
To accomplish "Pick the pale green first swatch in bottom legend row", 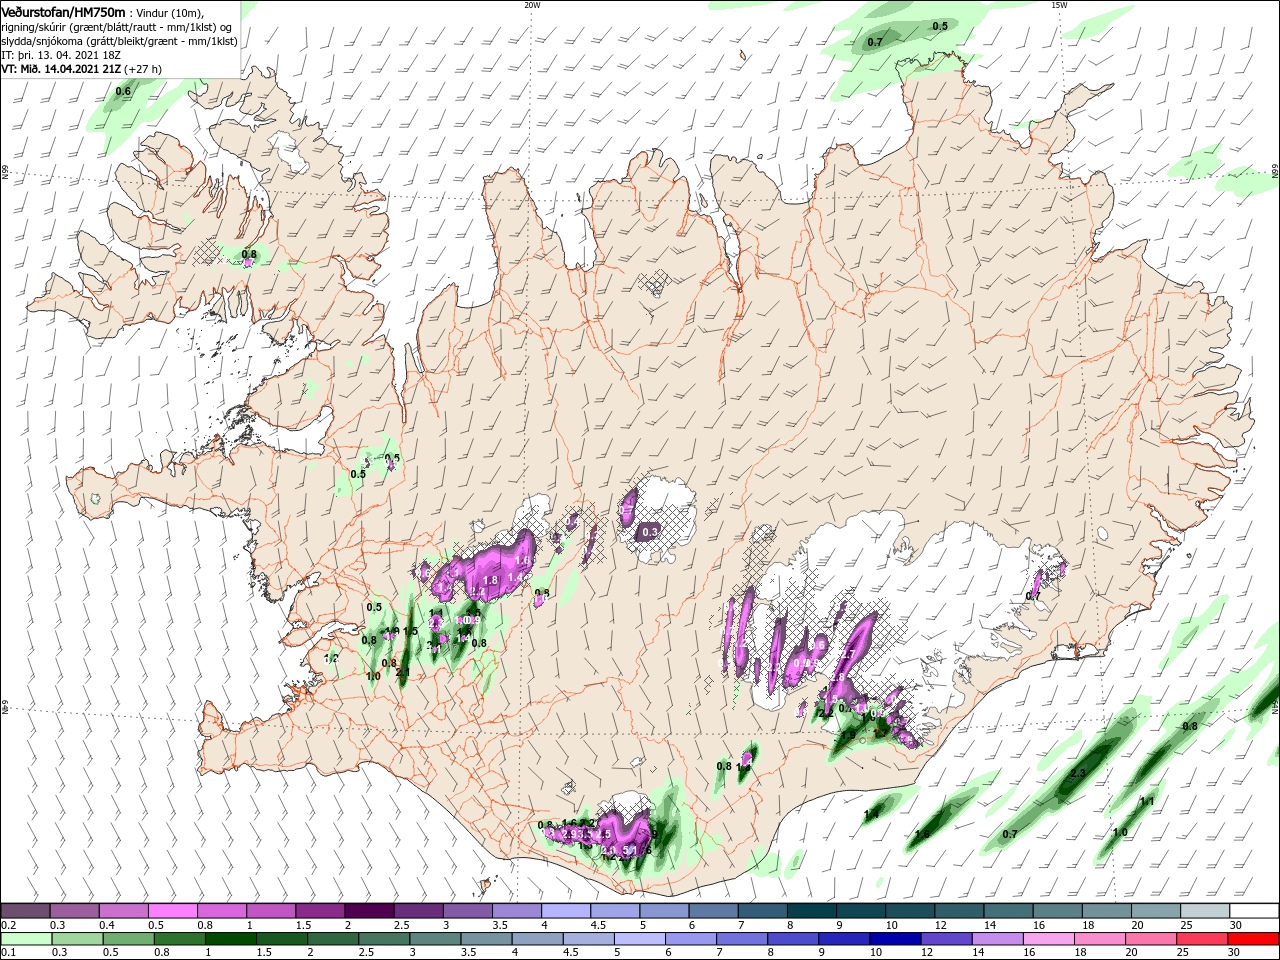I will click(x=25, y=939).
